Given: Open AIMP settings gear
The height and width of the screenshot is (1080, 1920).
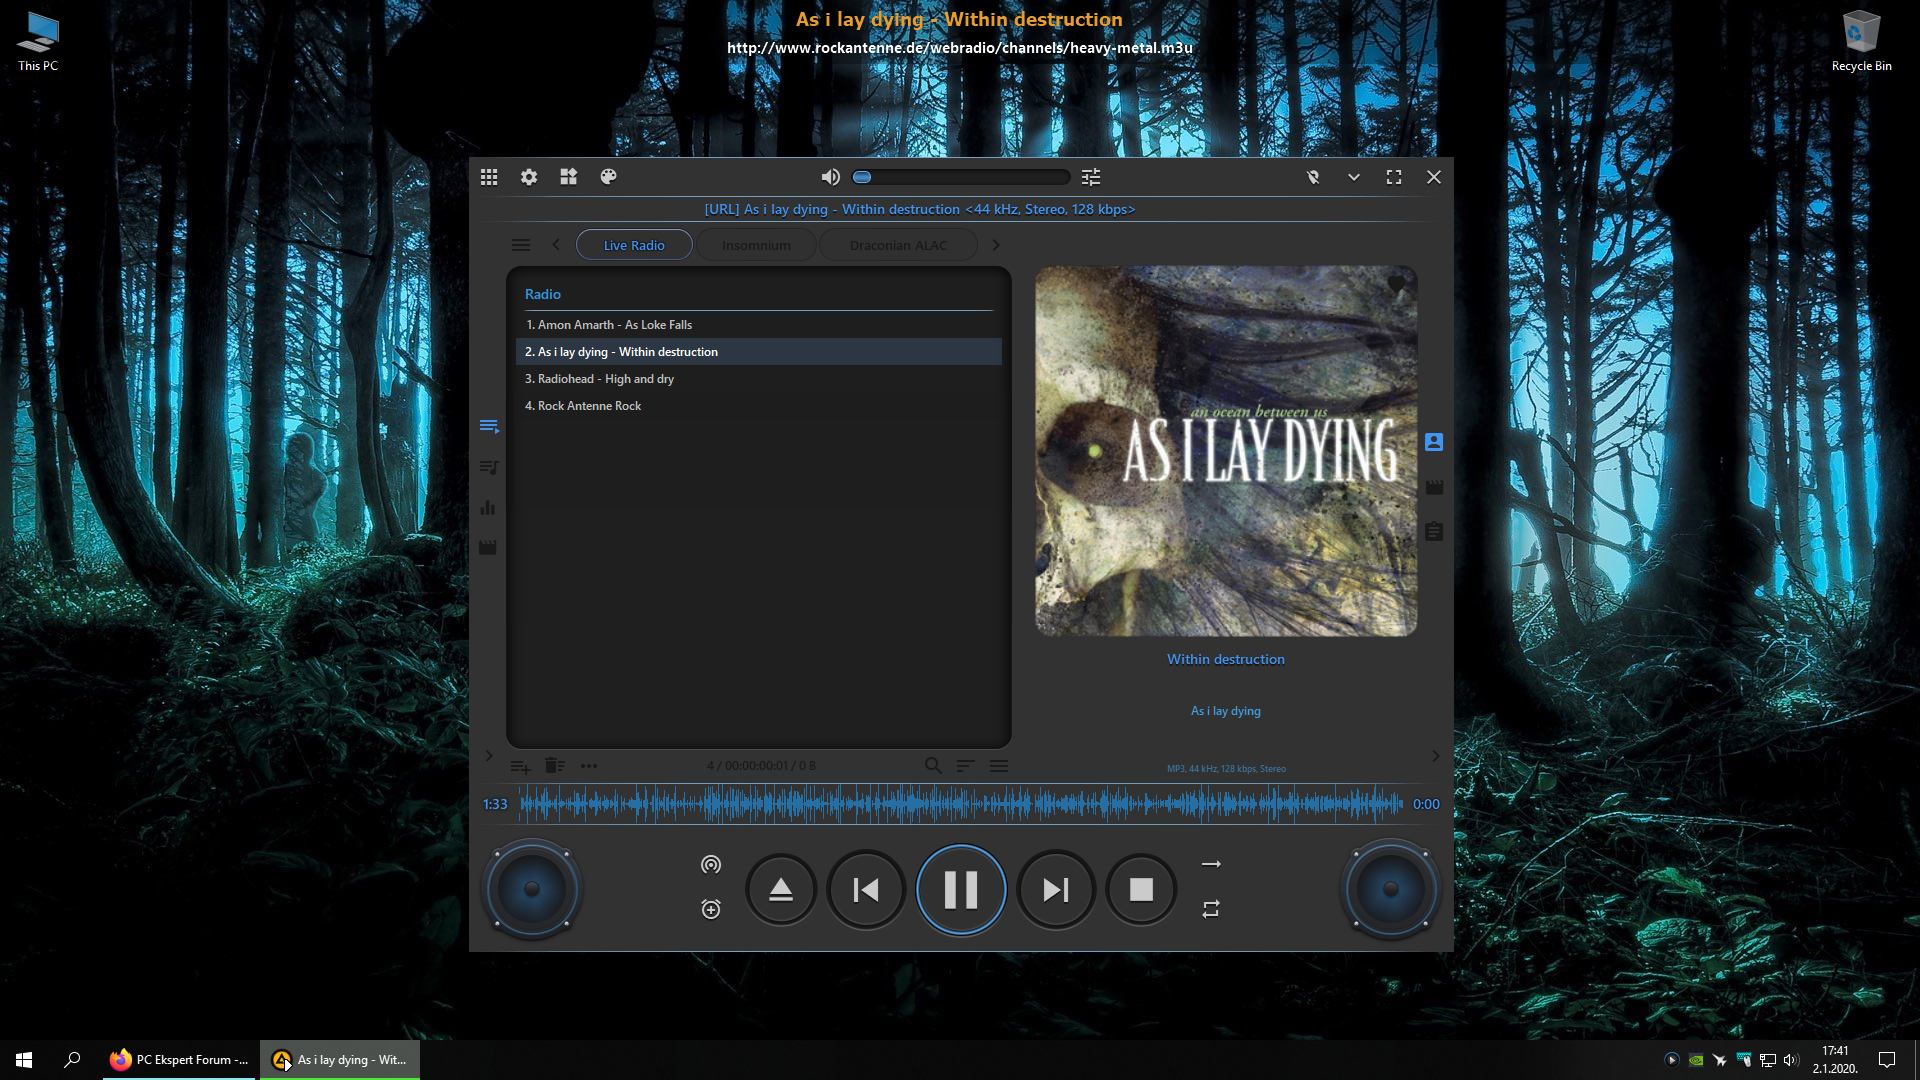Looking at the screenshot, I should pyautogui.click(x=529, y=177).
